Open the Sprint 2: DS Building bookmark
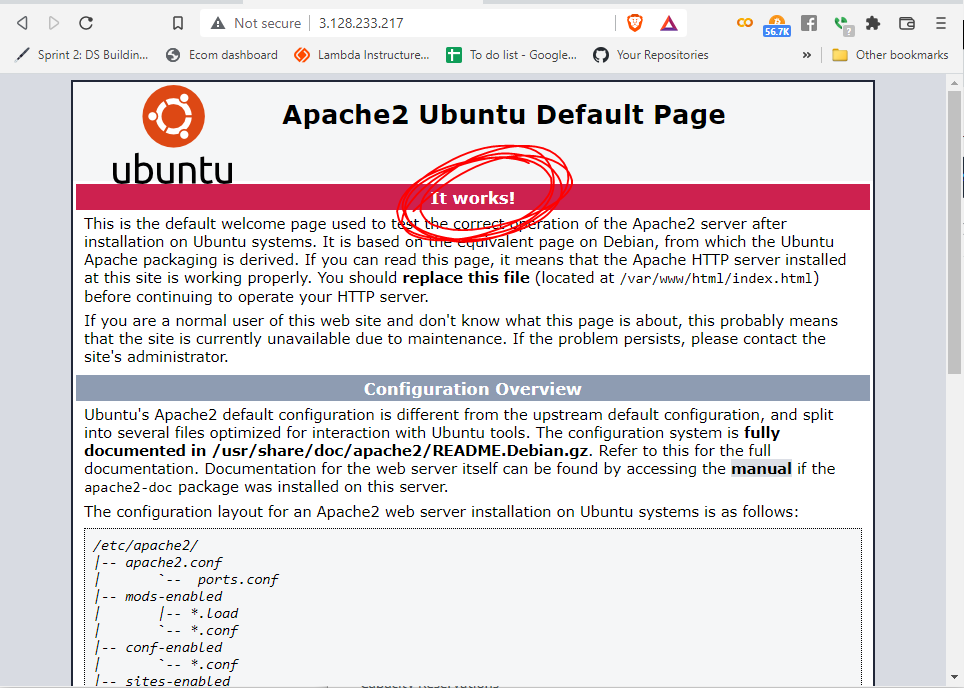This screenshot has width=964, height=688. pos(82,55)
